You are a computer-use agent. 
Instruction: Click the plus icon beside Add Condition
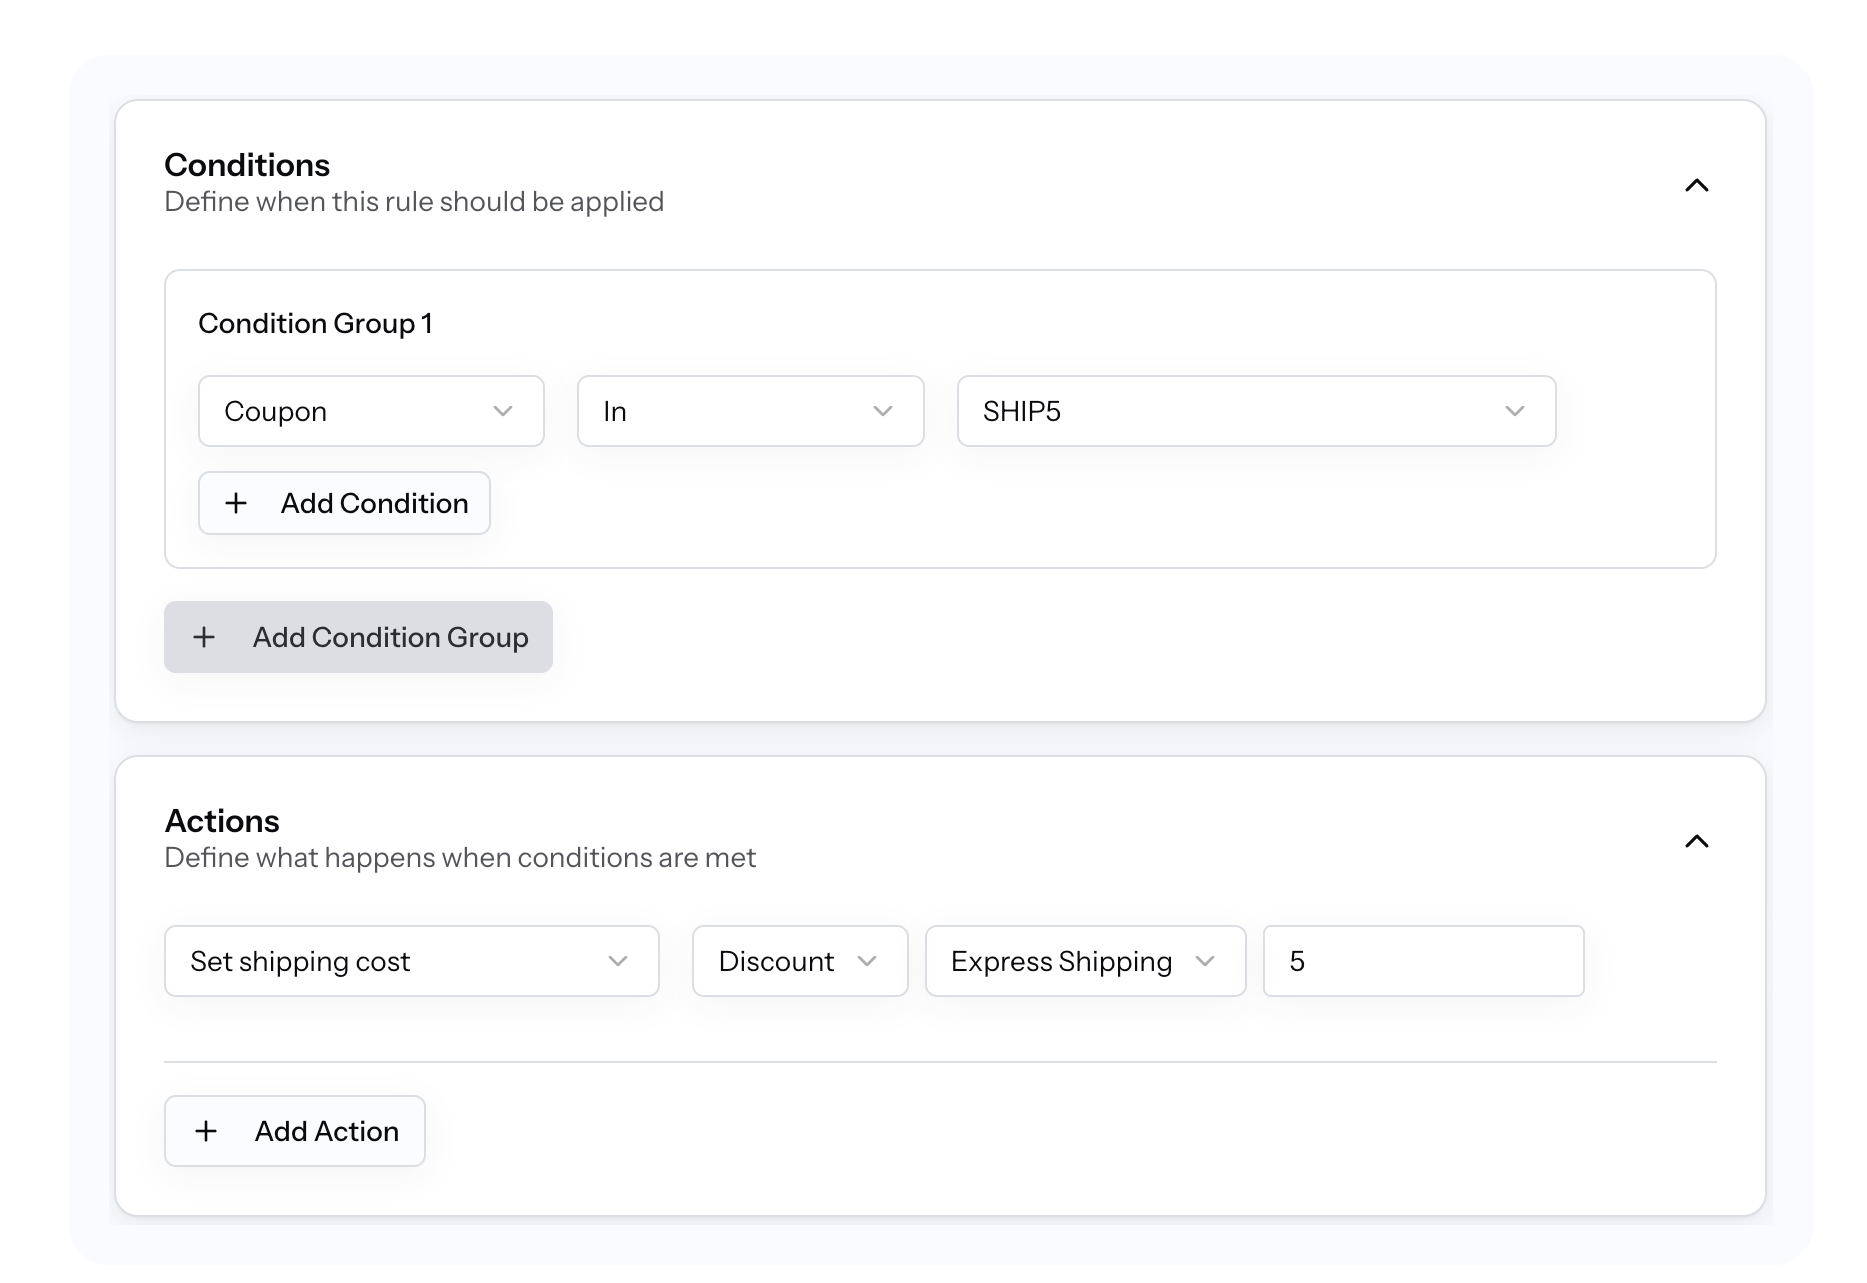pos(236,503)
